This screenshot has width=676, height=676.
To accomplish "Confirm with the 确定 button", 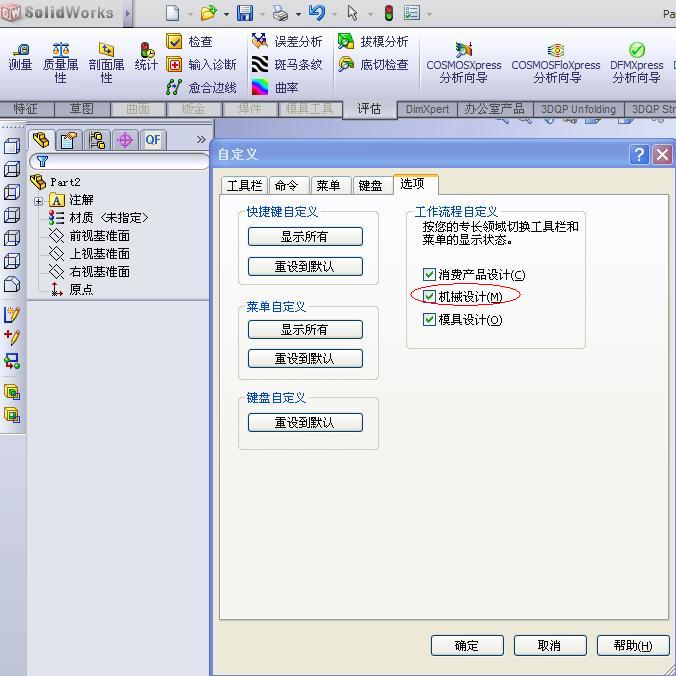I will coord(467,645).
